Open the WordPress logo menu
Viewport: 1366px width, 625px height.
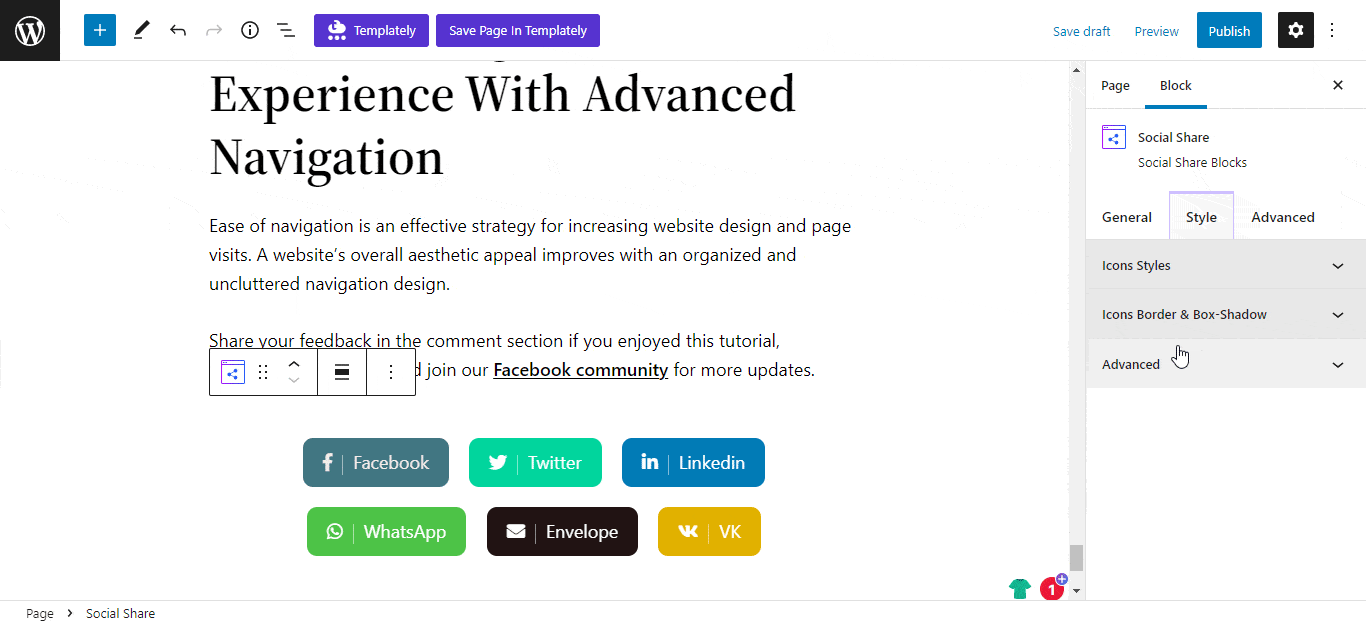coord(30,30)
